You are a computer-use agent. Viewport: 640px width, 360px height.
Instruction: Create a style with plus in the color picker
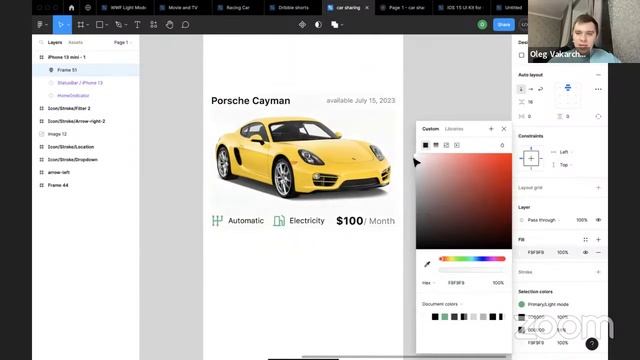click(x=491, y=129)
